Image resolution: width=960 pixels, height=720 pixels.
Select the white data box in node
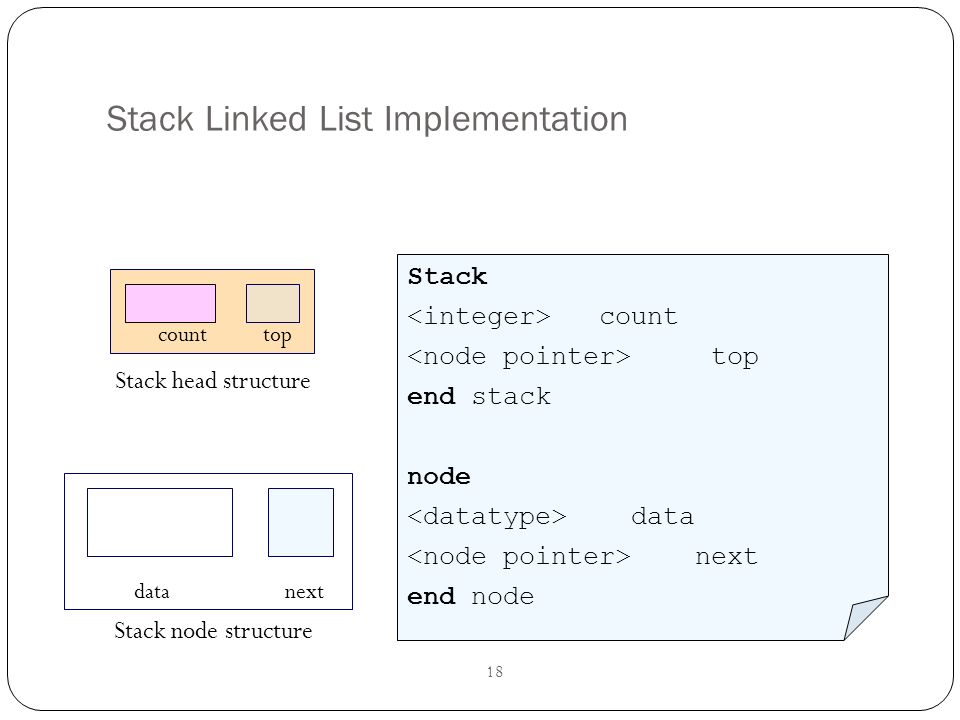(160, 522)
